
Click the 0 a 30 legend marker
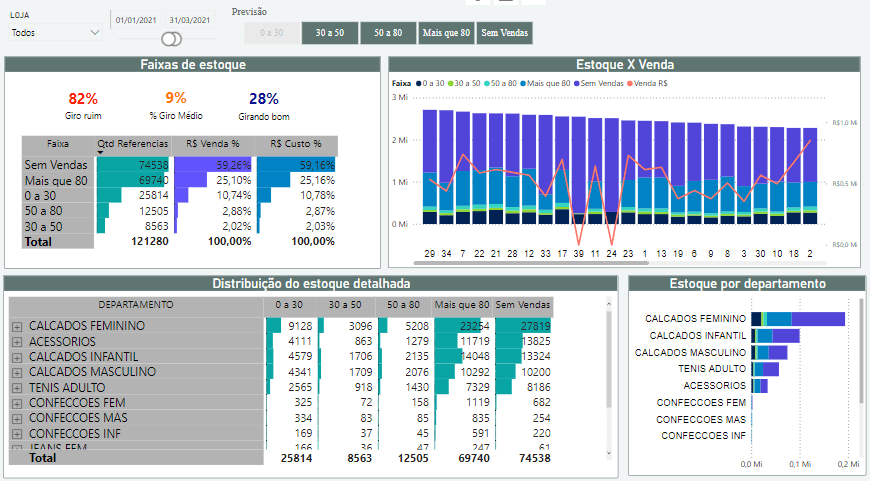point(418,84)
